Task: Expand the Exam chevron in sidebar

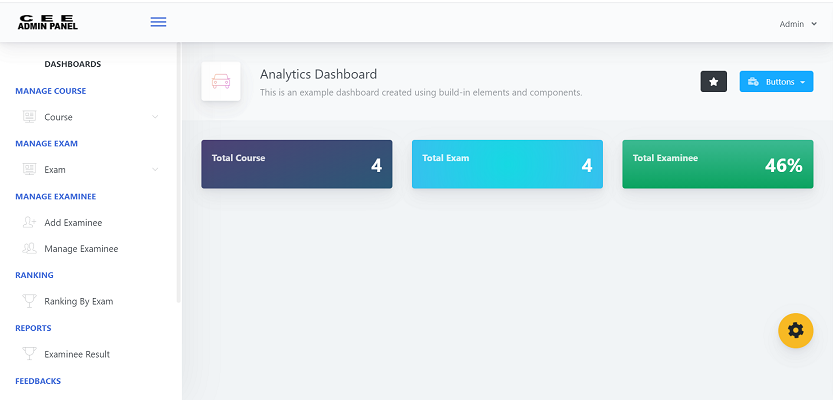Action: 155,169
